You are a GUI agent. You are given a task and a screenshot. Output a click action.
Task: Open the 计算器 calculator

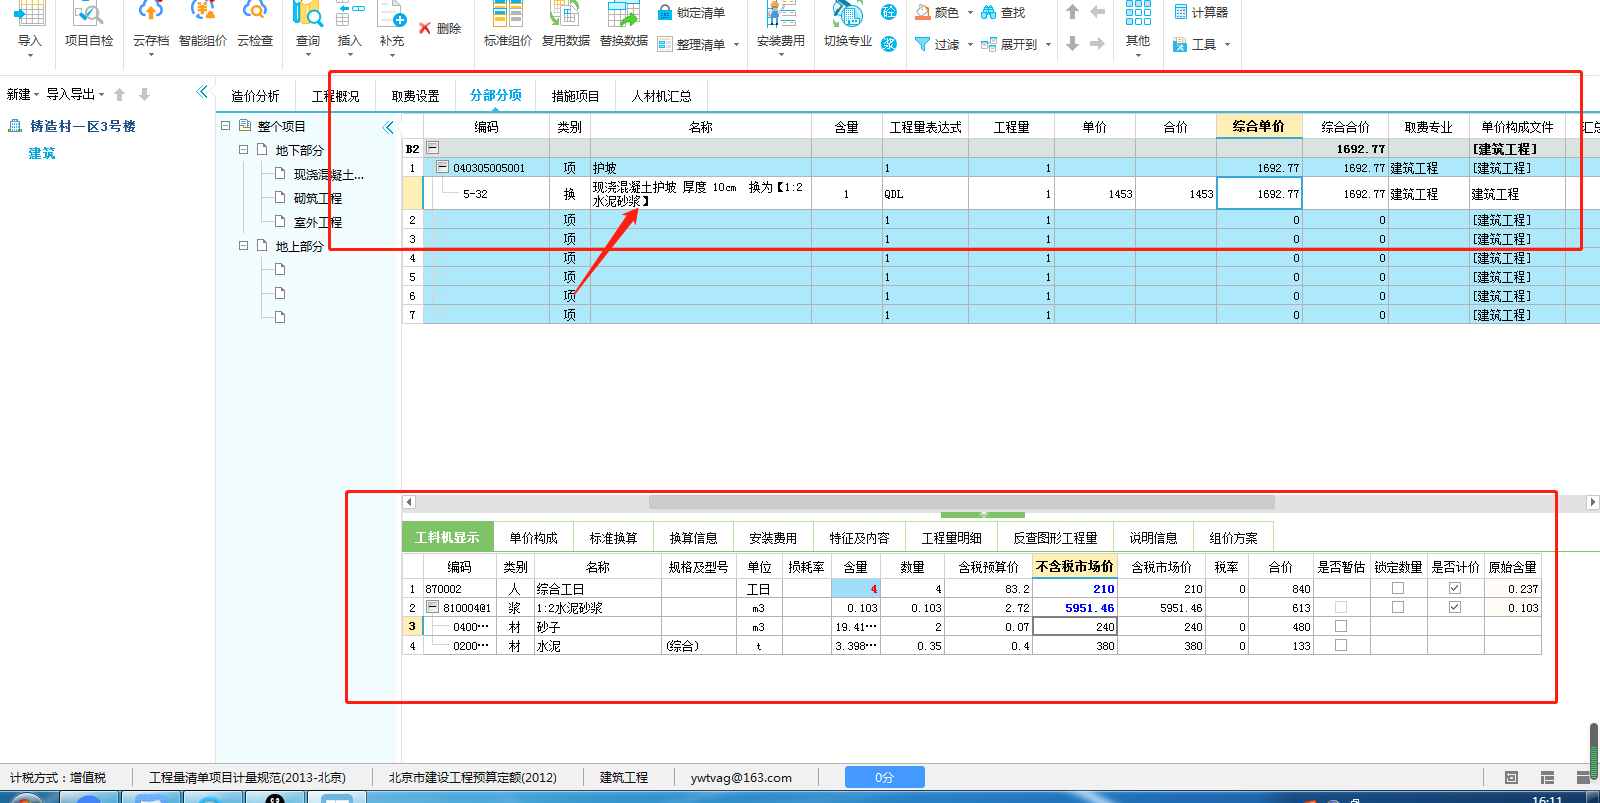(x=1201, y=12)
